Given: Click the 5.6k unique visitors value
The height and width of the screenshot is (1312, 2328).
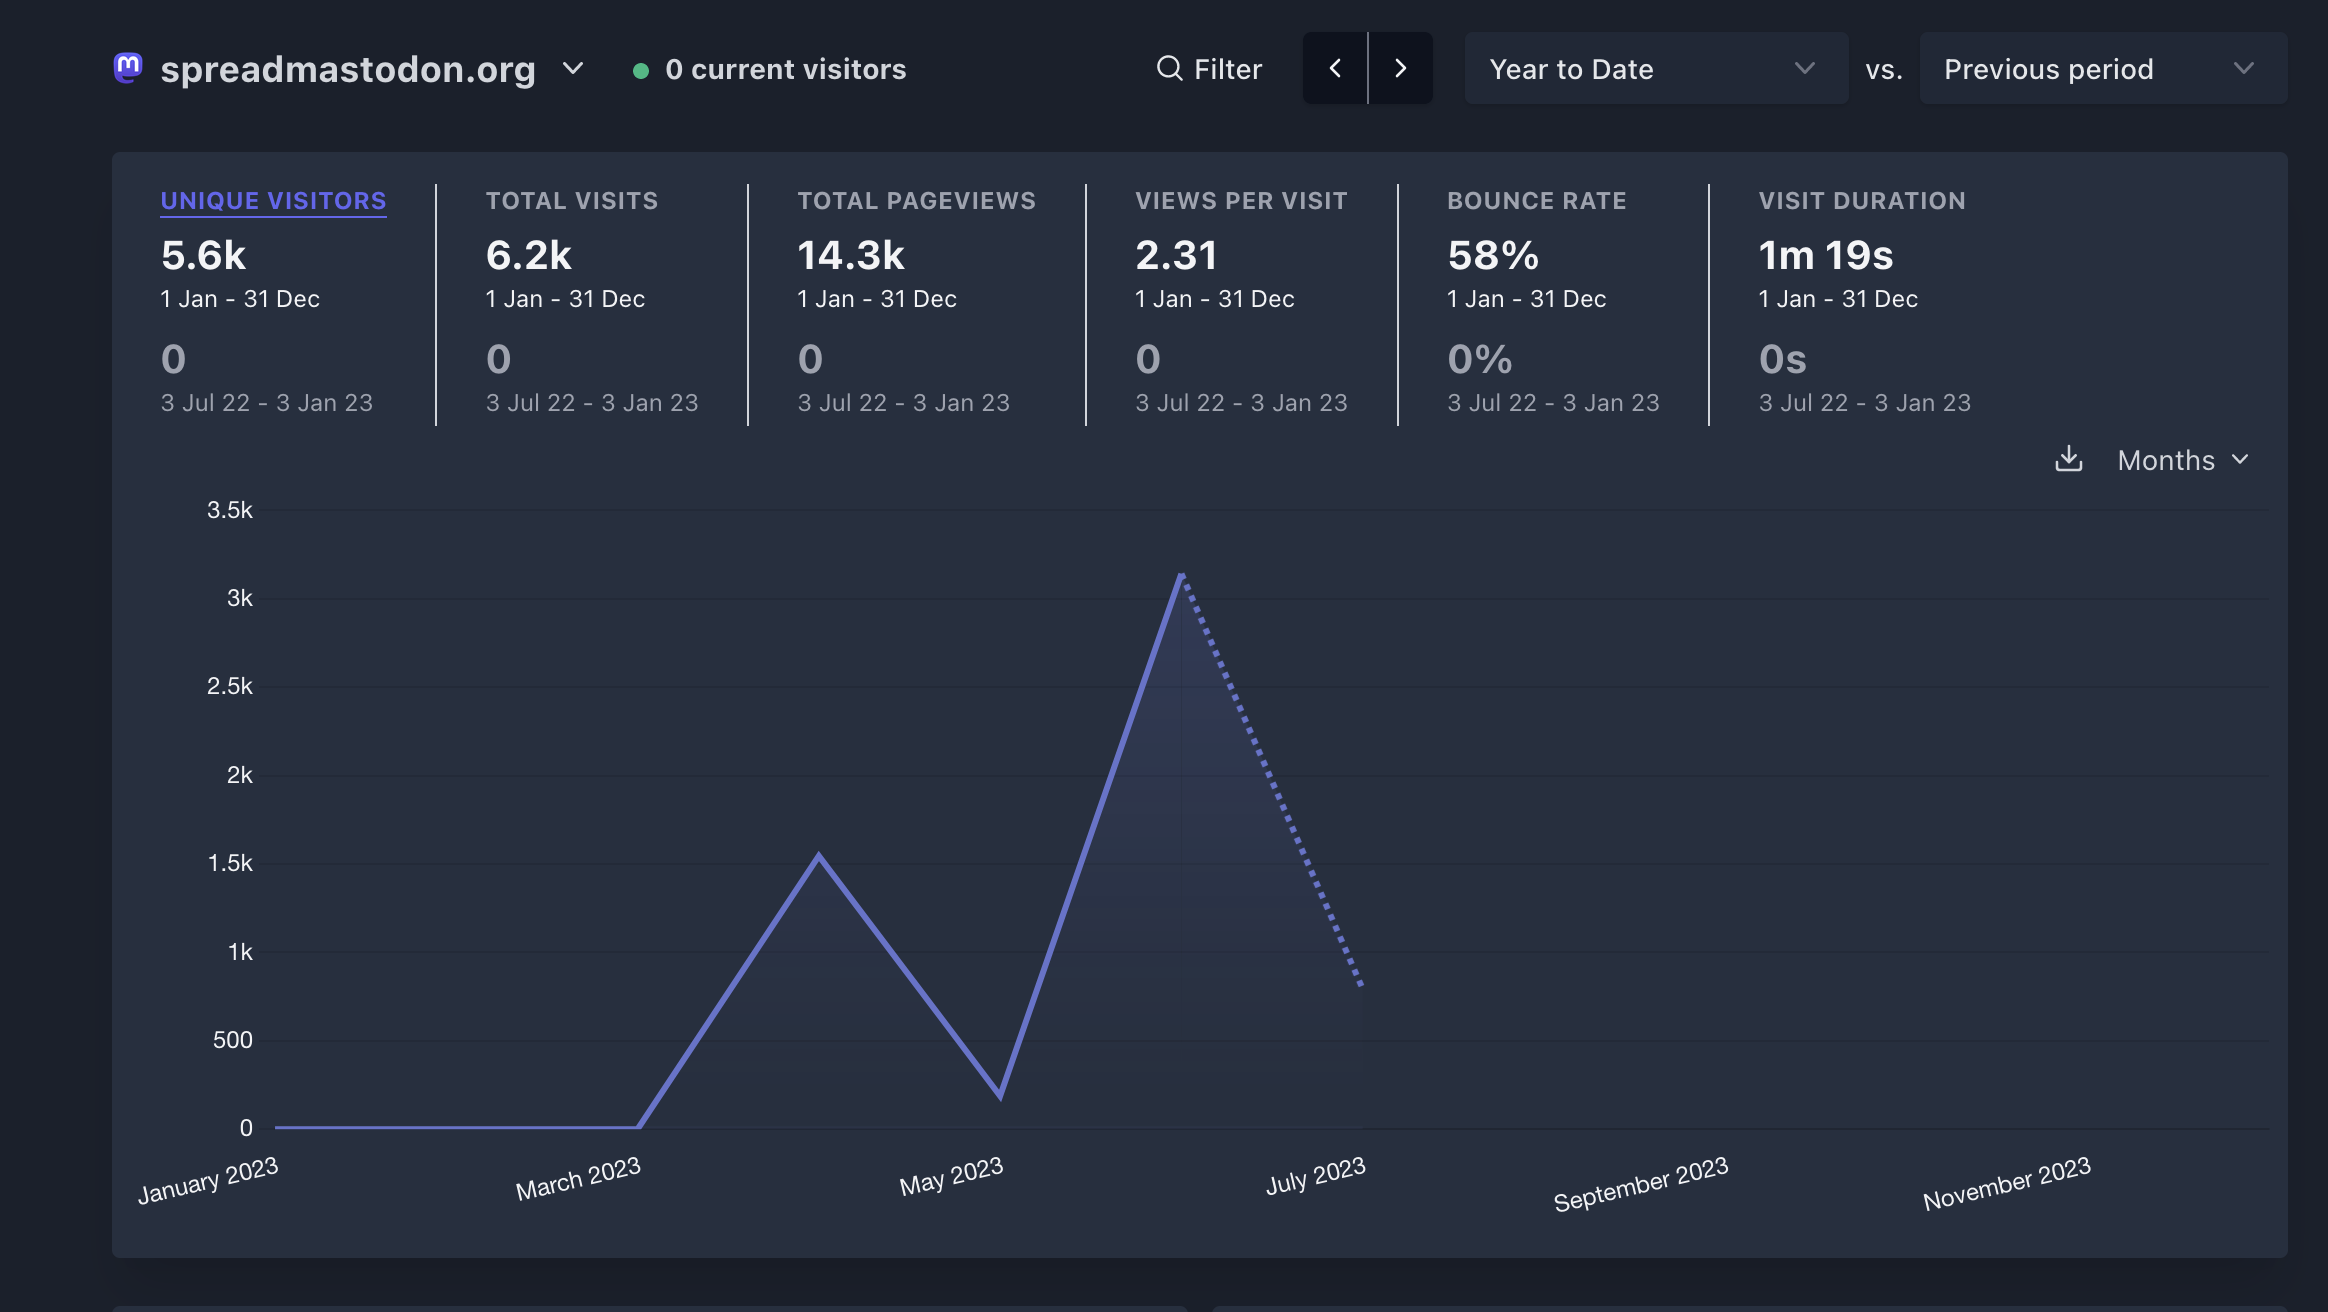Looking at the screenshot, I should coord(203,255).
